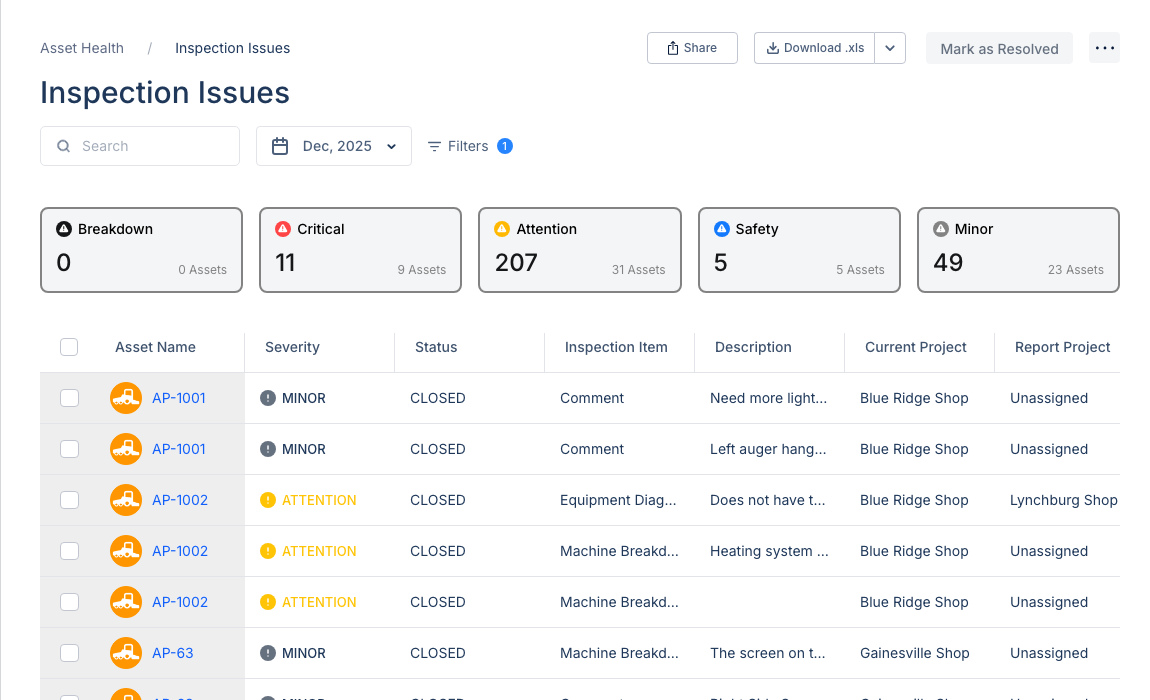The height and width of the screenshot is (700, 1150).
Task: Sort by Asset Name column header
Action: pyautogui.click(x=155, y=347)
